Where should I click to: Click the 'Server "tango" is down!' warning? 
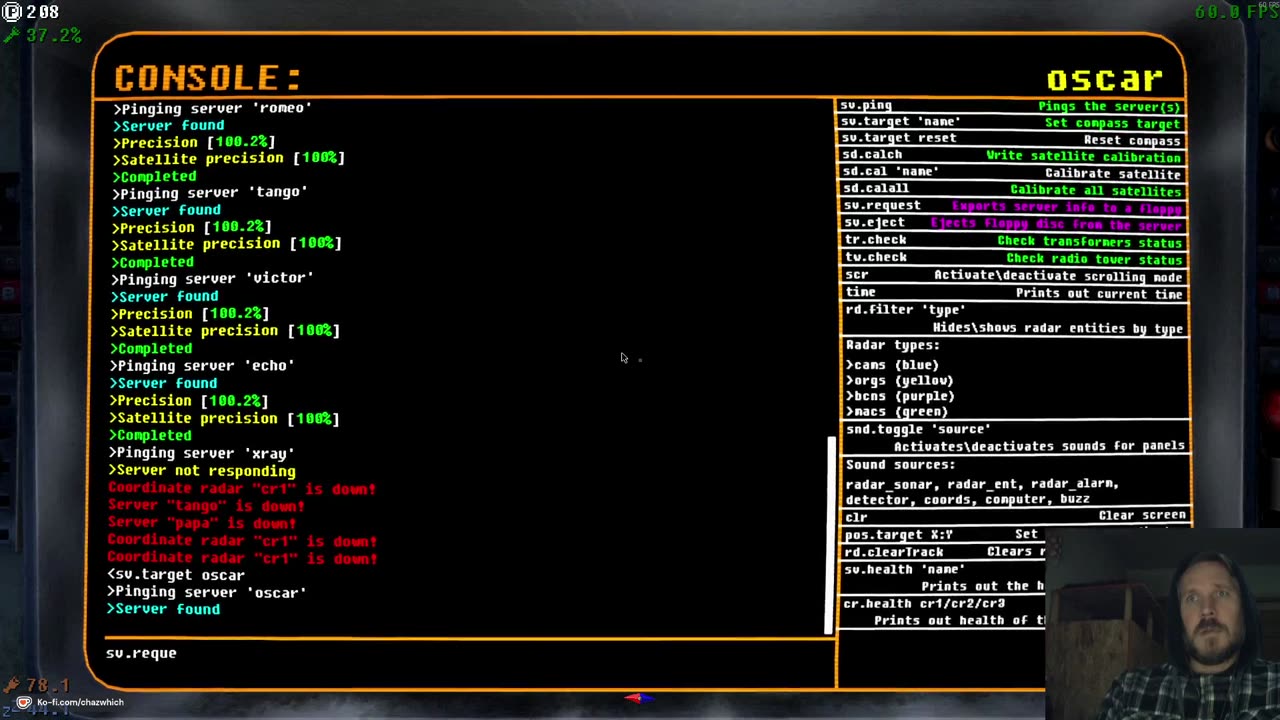pyautogui.click(x=206, y=506)
